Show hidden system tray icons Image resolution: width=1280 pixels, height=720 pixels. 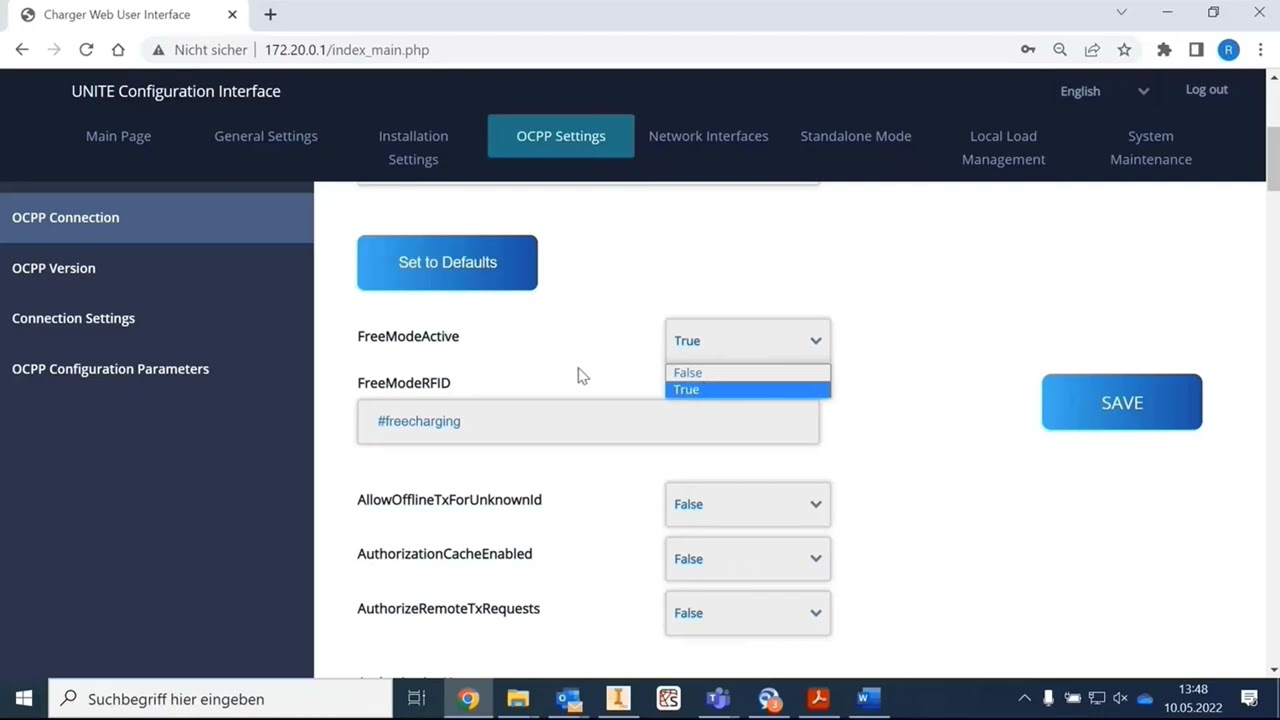pos(1024,699)
